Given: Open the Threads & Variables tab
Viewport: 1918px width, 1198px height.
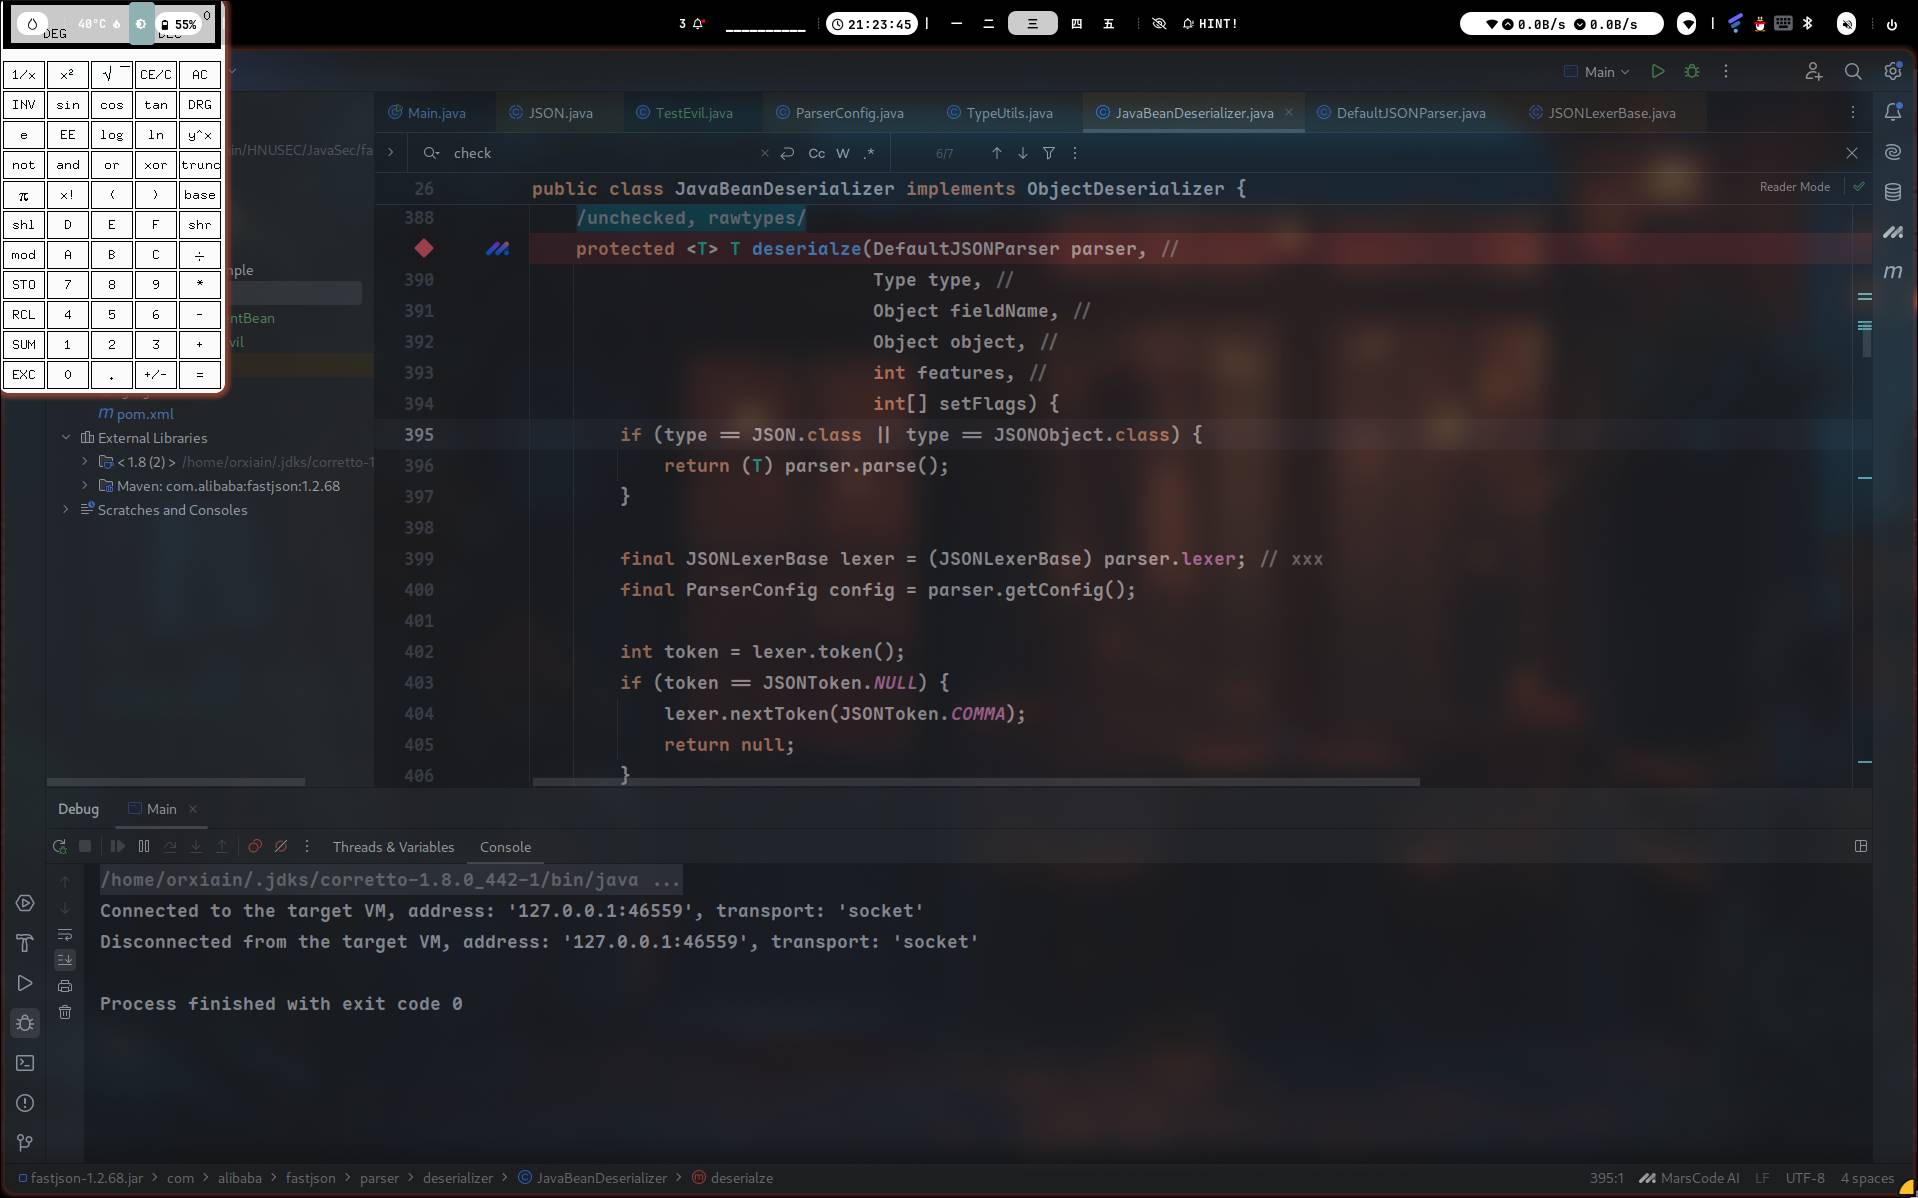Looking at the screenshot, I should click(393, 847).
